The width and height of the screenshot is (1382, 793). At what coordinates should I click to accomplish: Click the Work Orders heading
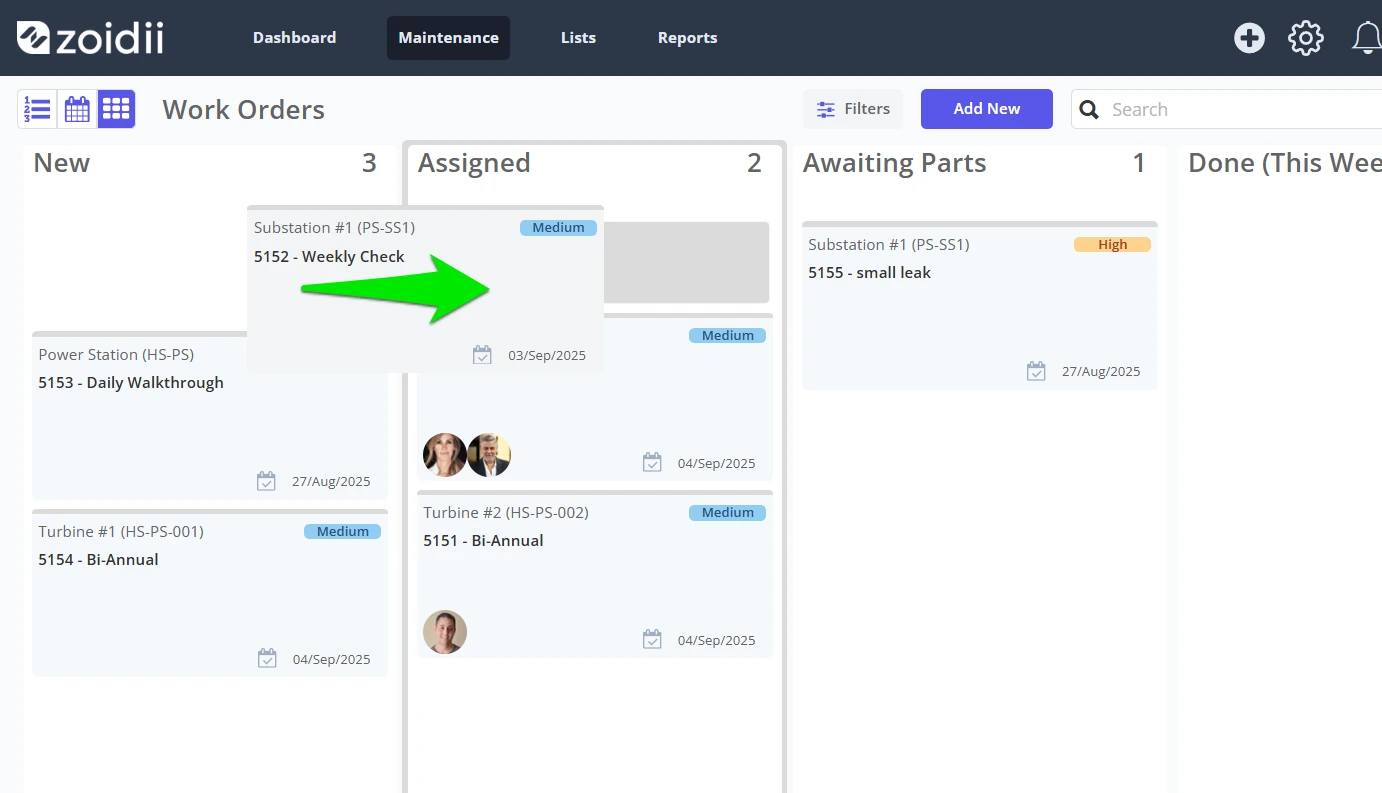(244, 109)
